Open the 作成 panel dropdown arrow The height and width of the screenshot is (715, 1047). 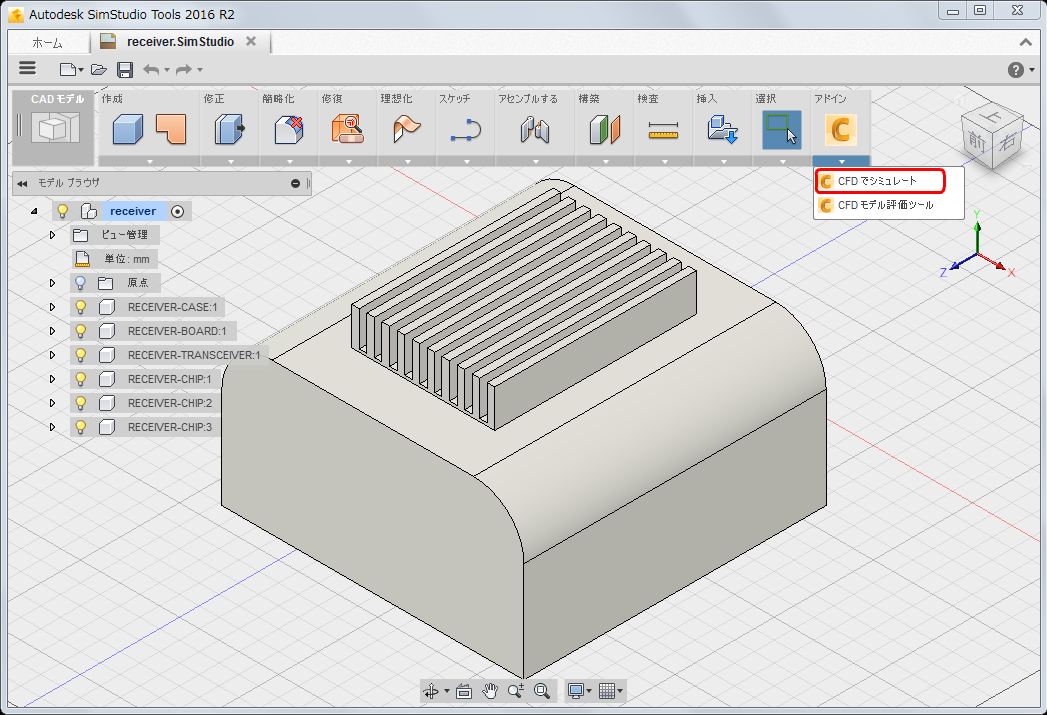(150, 161)
